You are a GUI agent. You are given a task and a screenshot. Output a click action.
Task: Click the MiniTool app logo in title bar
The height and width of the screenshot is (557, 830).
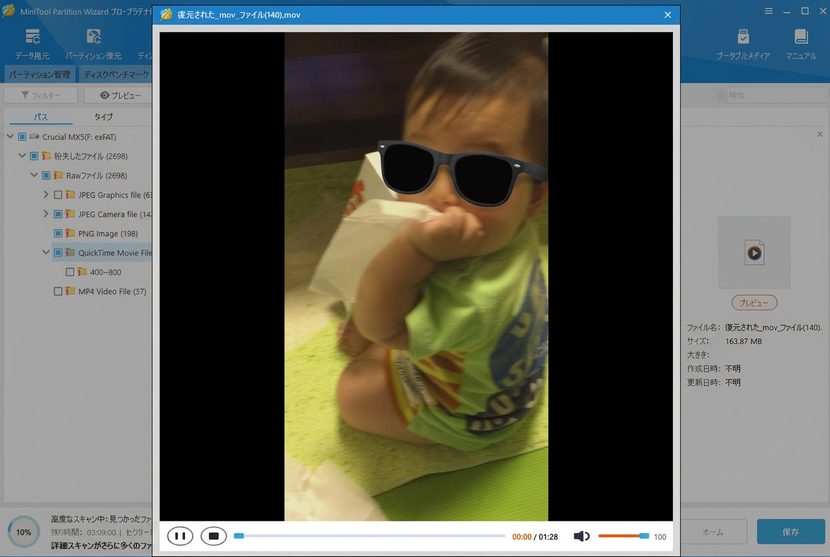(x=8, y=11)
